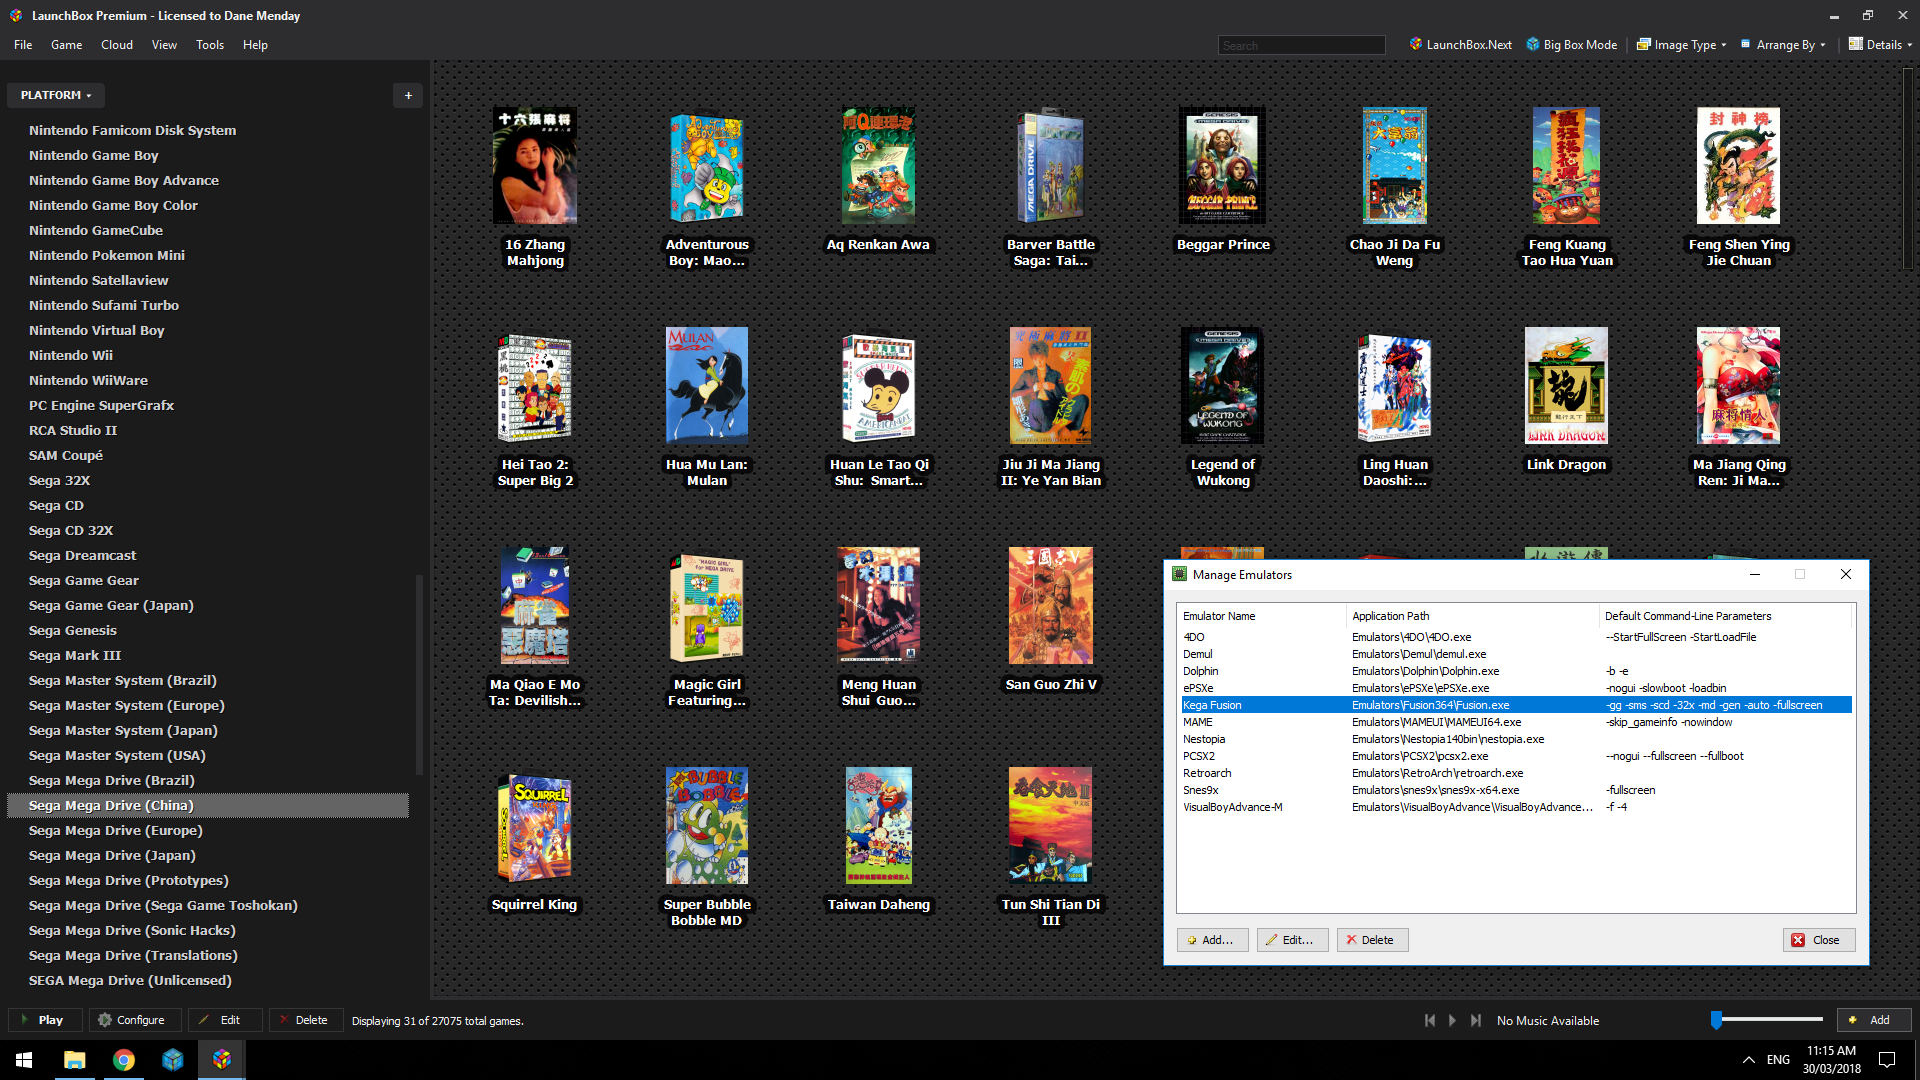Select Nintendo Game Boy Advance platform
Screen dimensions: 1920x1080
[x=208, y=180]
